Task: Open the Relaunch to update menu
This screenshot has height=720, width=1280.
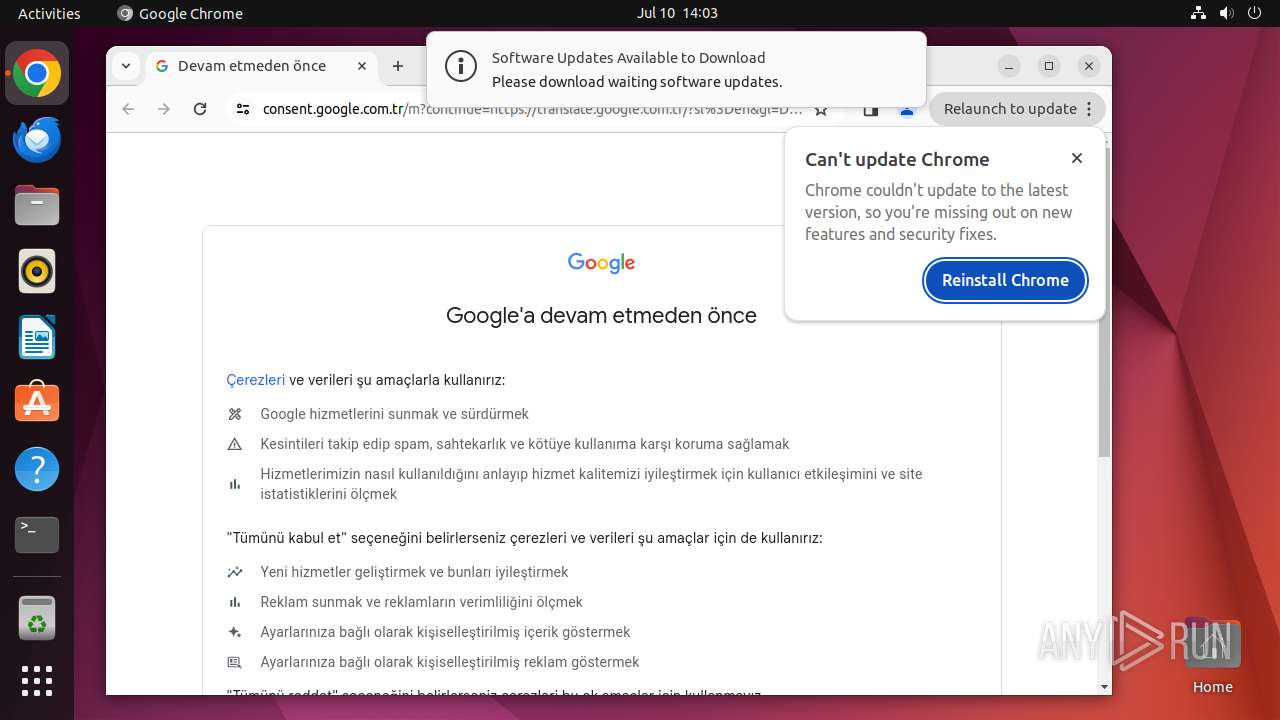Action: (x=1017, y=109)
